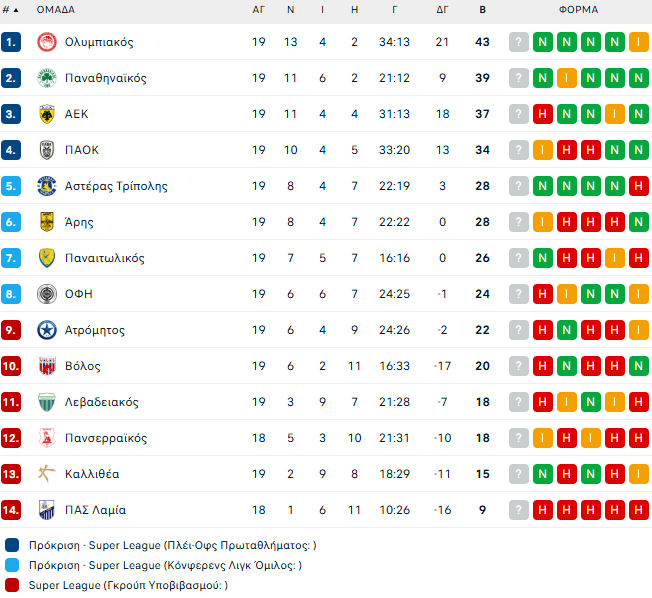
Task: Click Λεβαδειακός's first red Η form box
Action: click(x=543, y=402)
